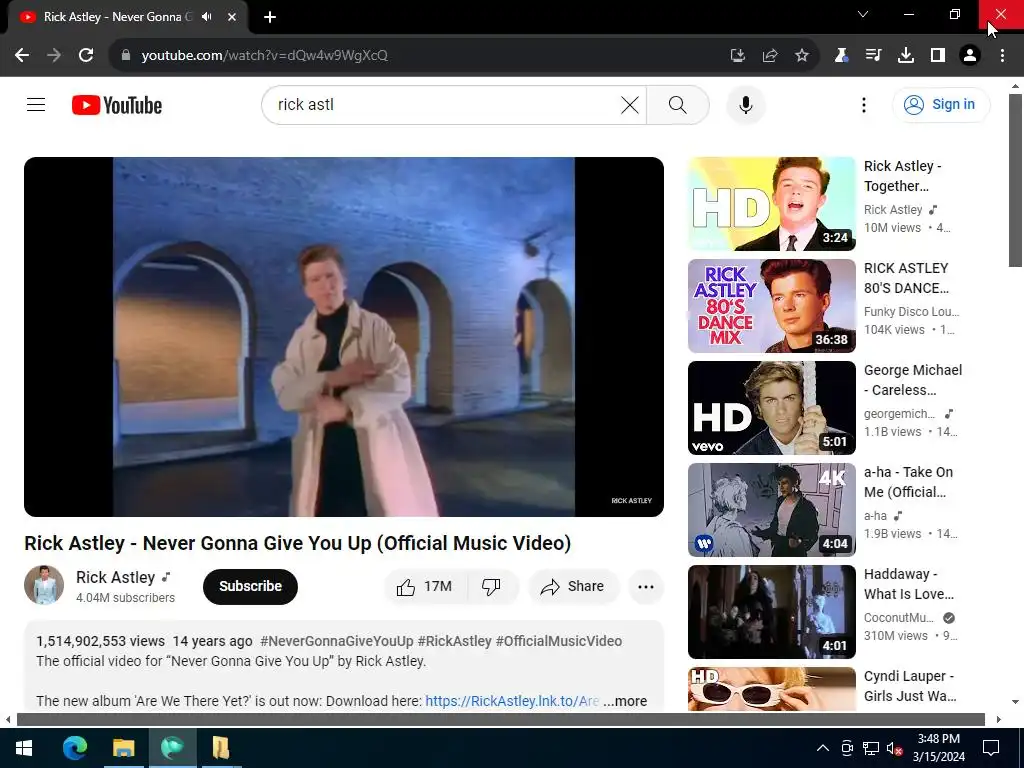Open the network tray icon
The image size is (1024, 768).
pos(871,748)
